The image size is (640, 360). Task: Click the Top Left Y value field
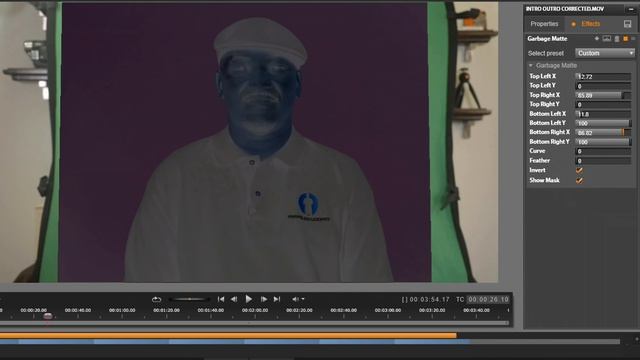(603, 86)
